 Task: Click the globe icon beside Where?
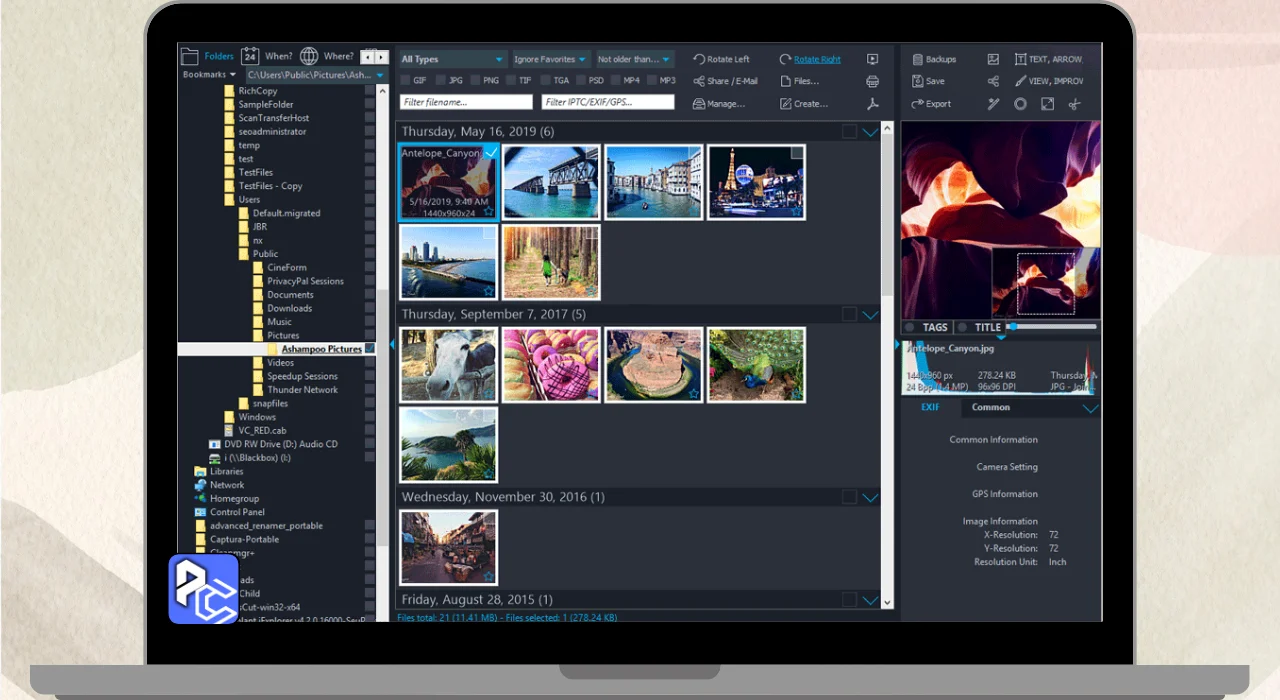pyautogui.click(x=309, y=56)
